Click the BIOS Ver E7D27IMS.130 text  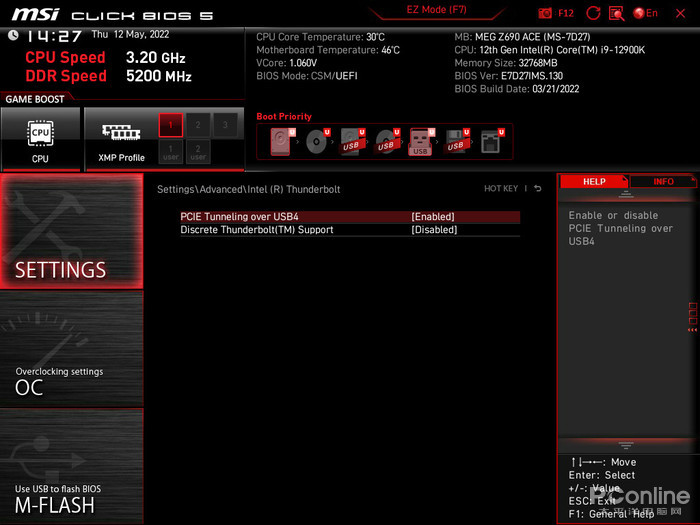pos(508,76)
